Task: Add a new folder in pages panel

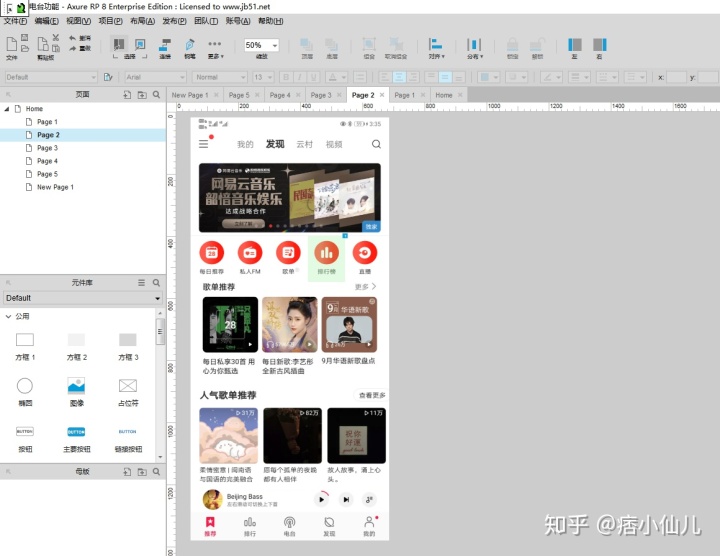Action: tap(142, 95)
